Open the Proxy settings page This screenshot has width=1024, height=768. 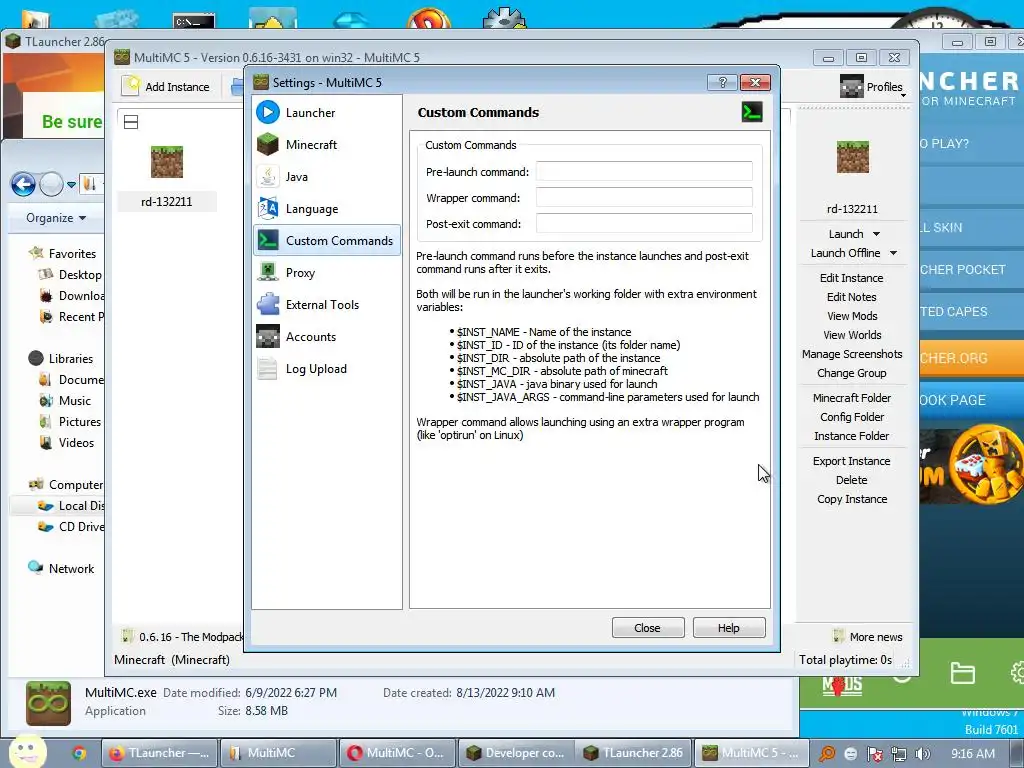point(327,272)
